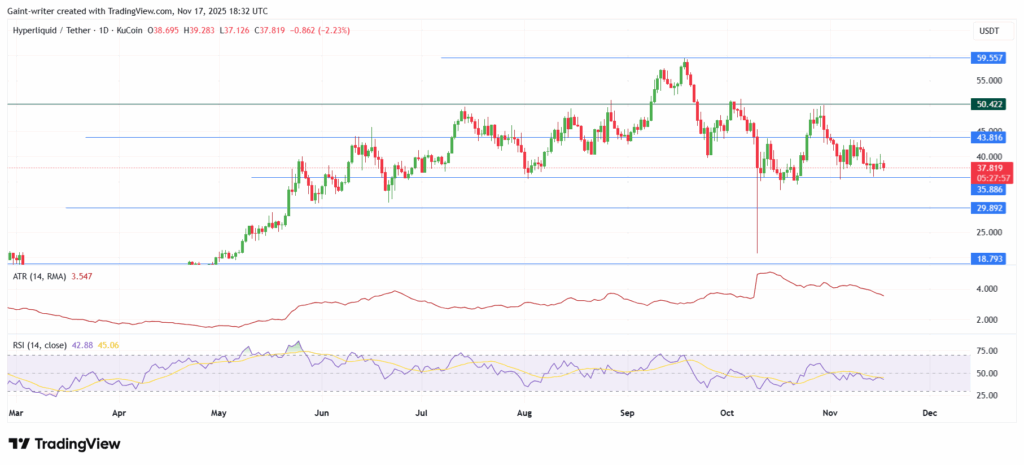Click the ATR (14, RMA) indicator label
The height and width of the screenshot is (465, 1024).
click(x=39, y=277)
